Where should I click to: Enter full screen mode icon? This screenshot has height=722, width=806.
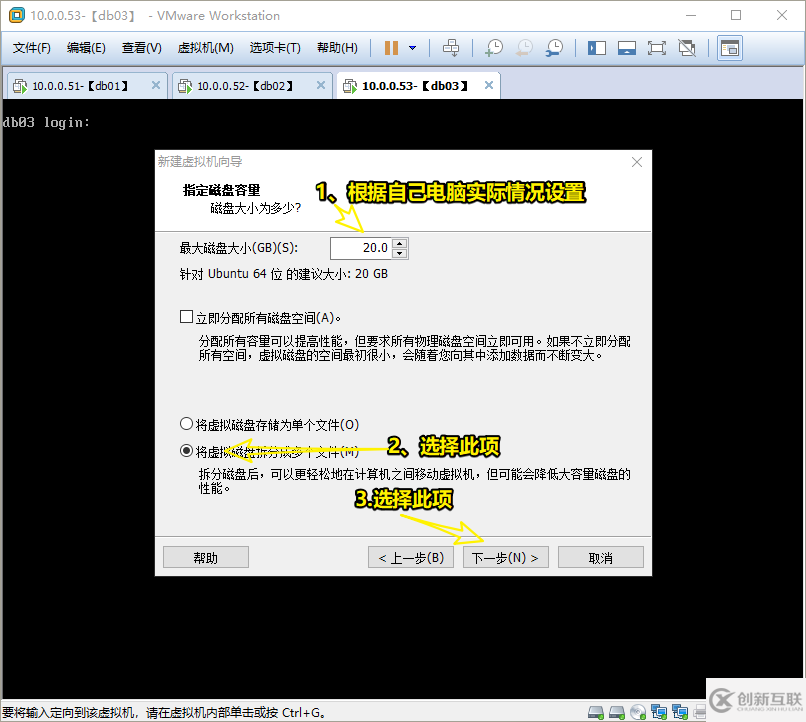tap(656, 48)
